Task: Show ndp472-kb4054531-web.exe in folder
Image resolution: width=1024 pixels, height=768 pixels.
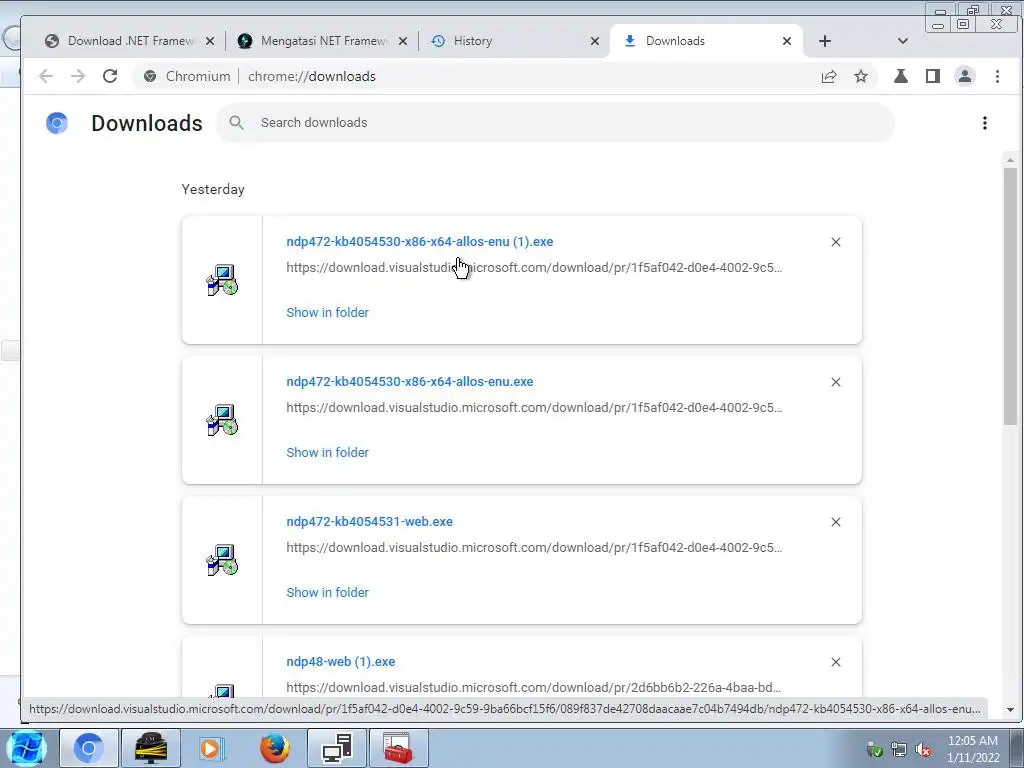Action: point(327,592)
